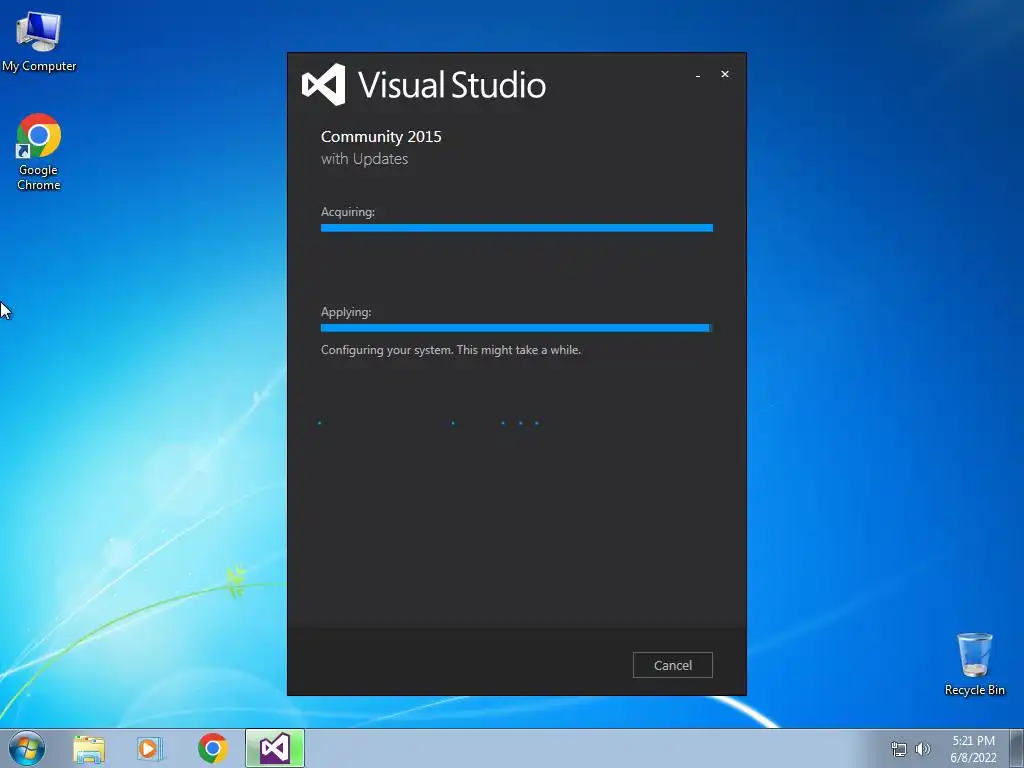The height and width of the screenshot is (768, 1024).
Task: Select the 'Community 2015' edition text
Action: coord(381,136)
